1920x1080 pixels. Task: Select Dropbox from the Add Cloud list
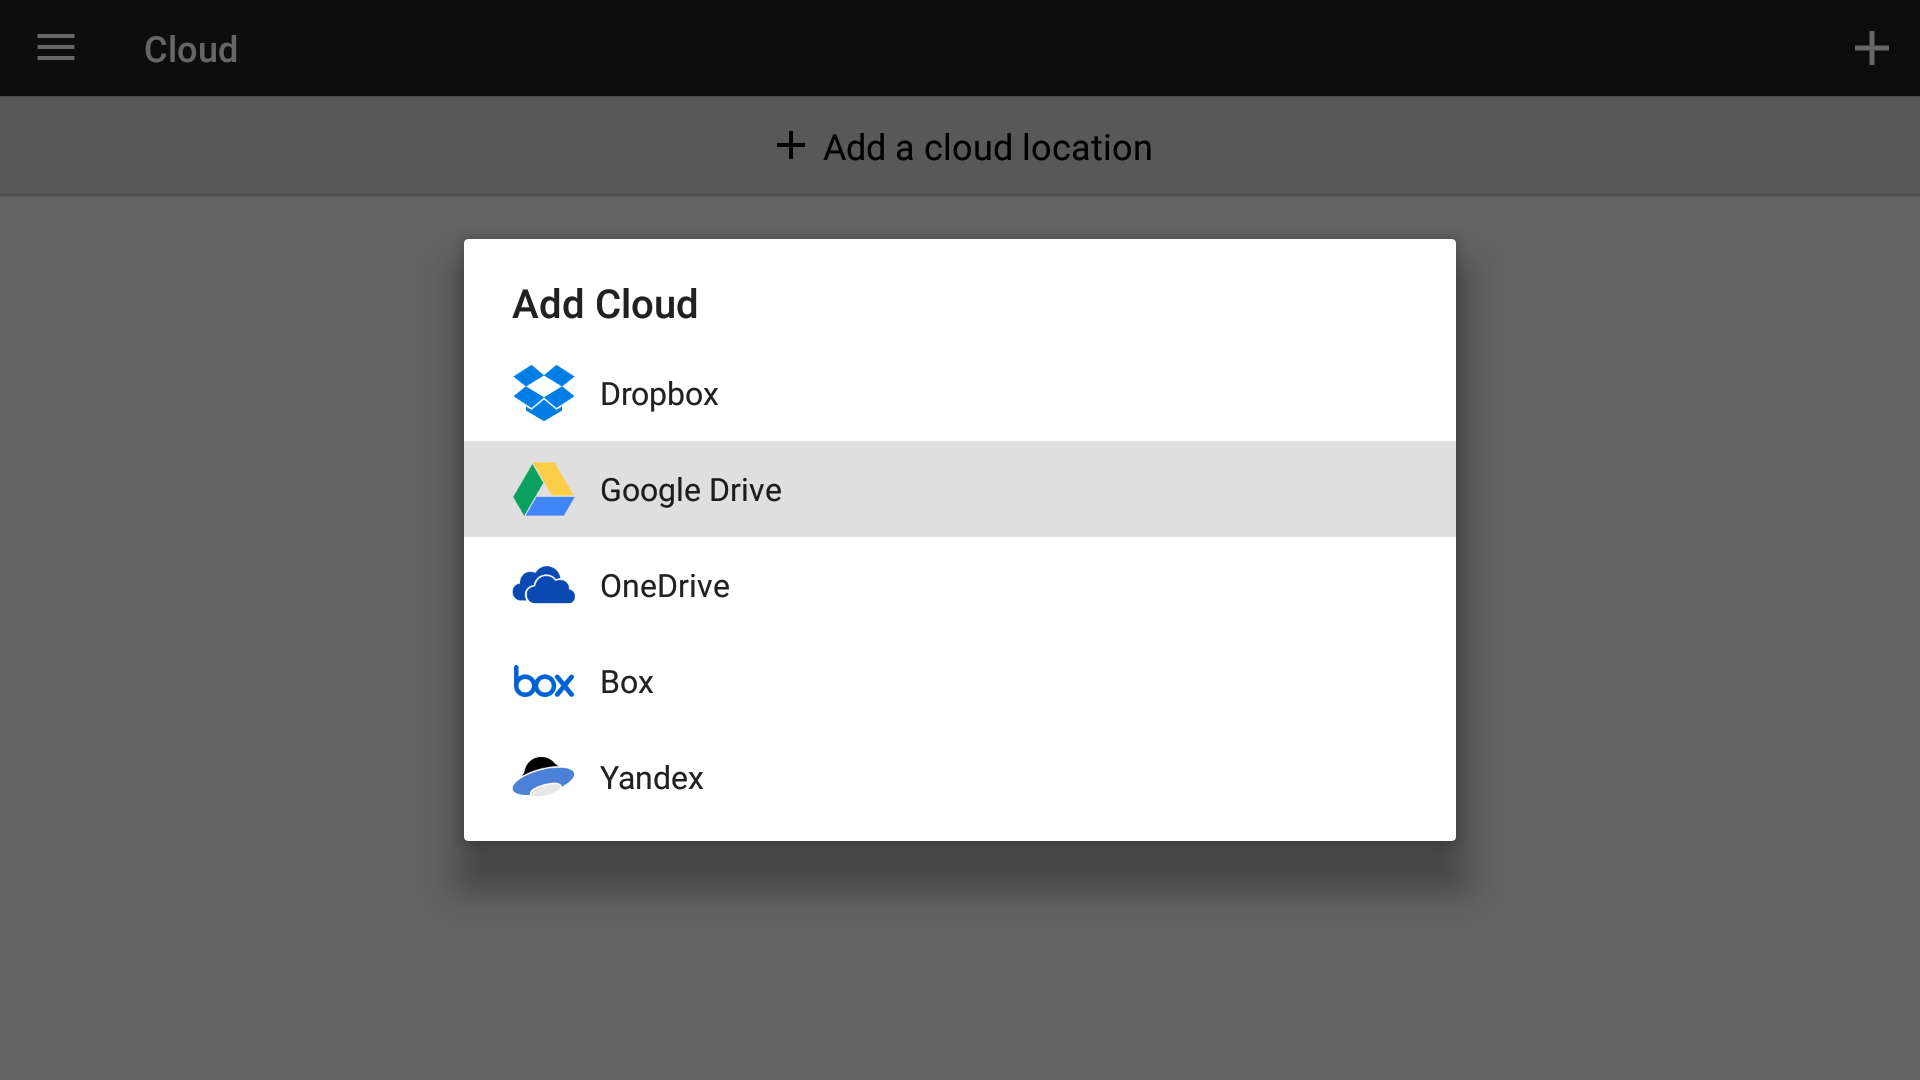click(x=659, y=394)
